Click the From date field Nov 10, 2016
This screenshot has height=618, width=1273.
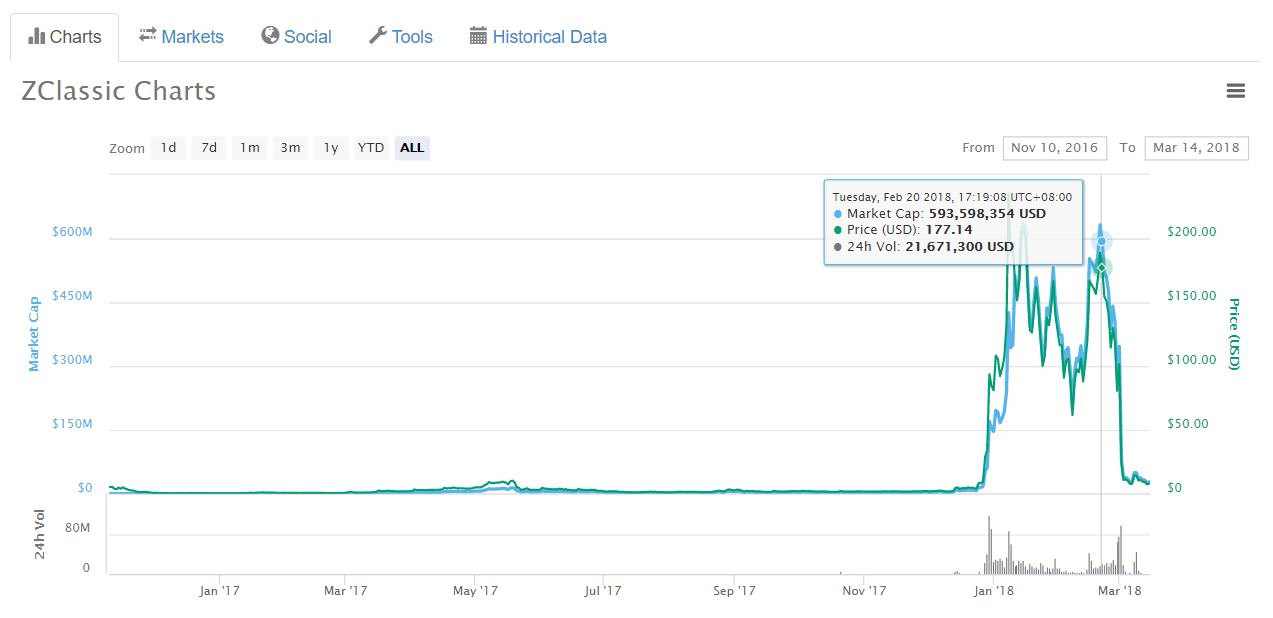pyautogui.click(x=1054, y=148)
